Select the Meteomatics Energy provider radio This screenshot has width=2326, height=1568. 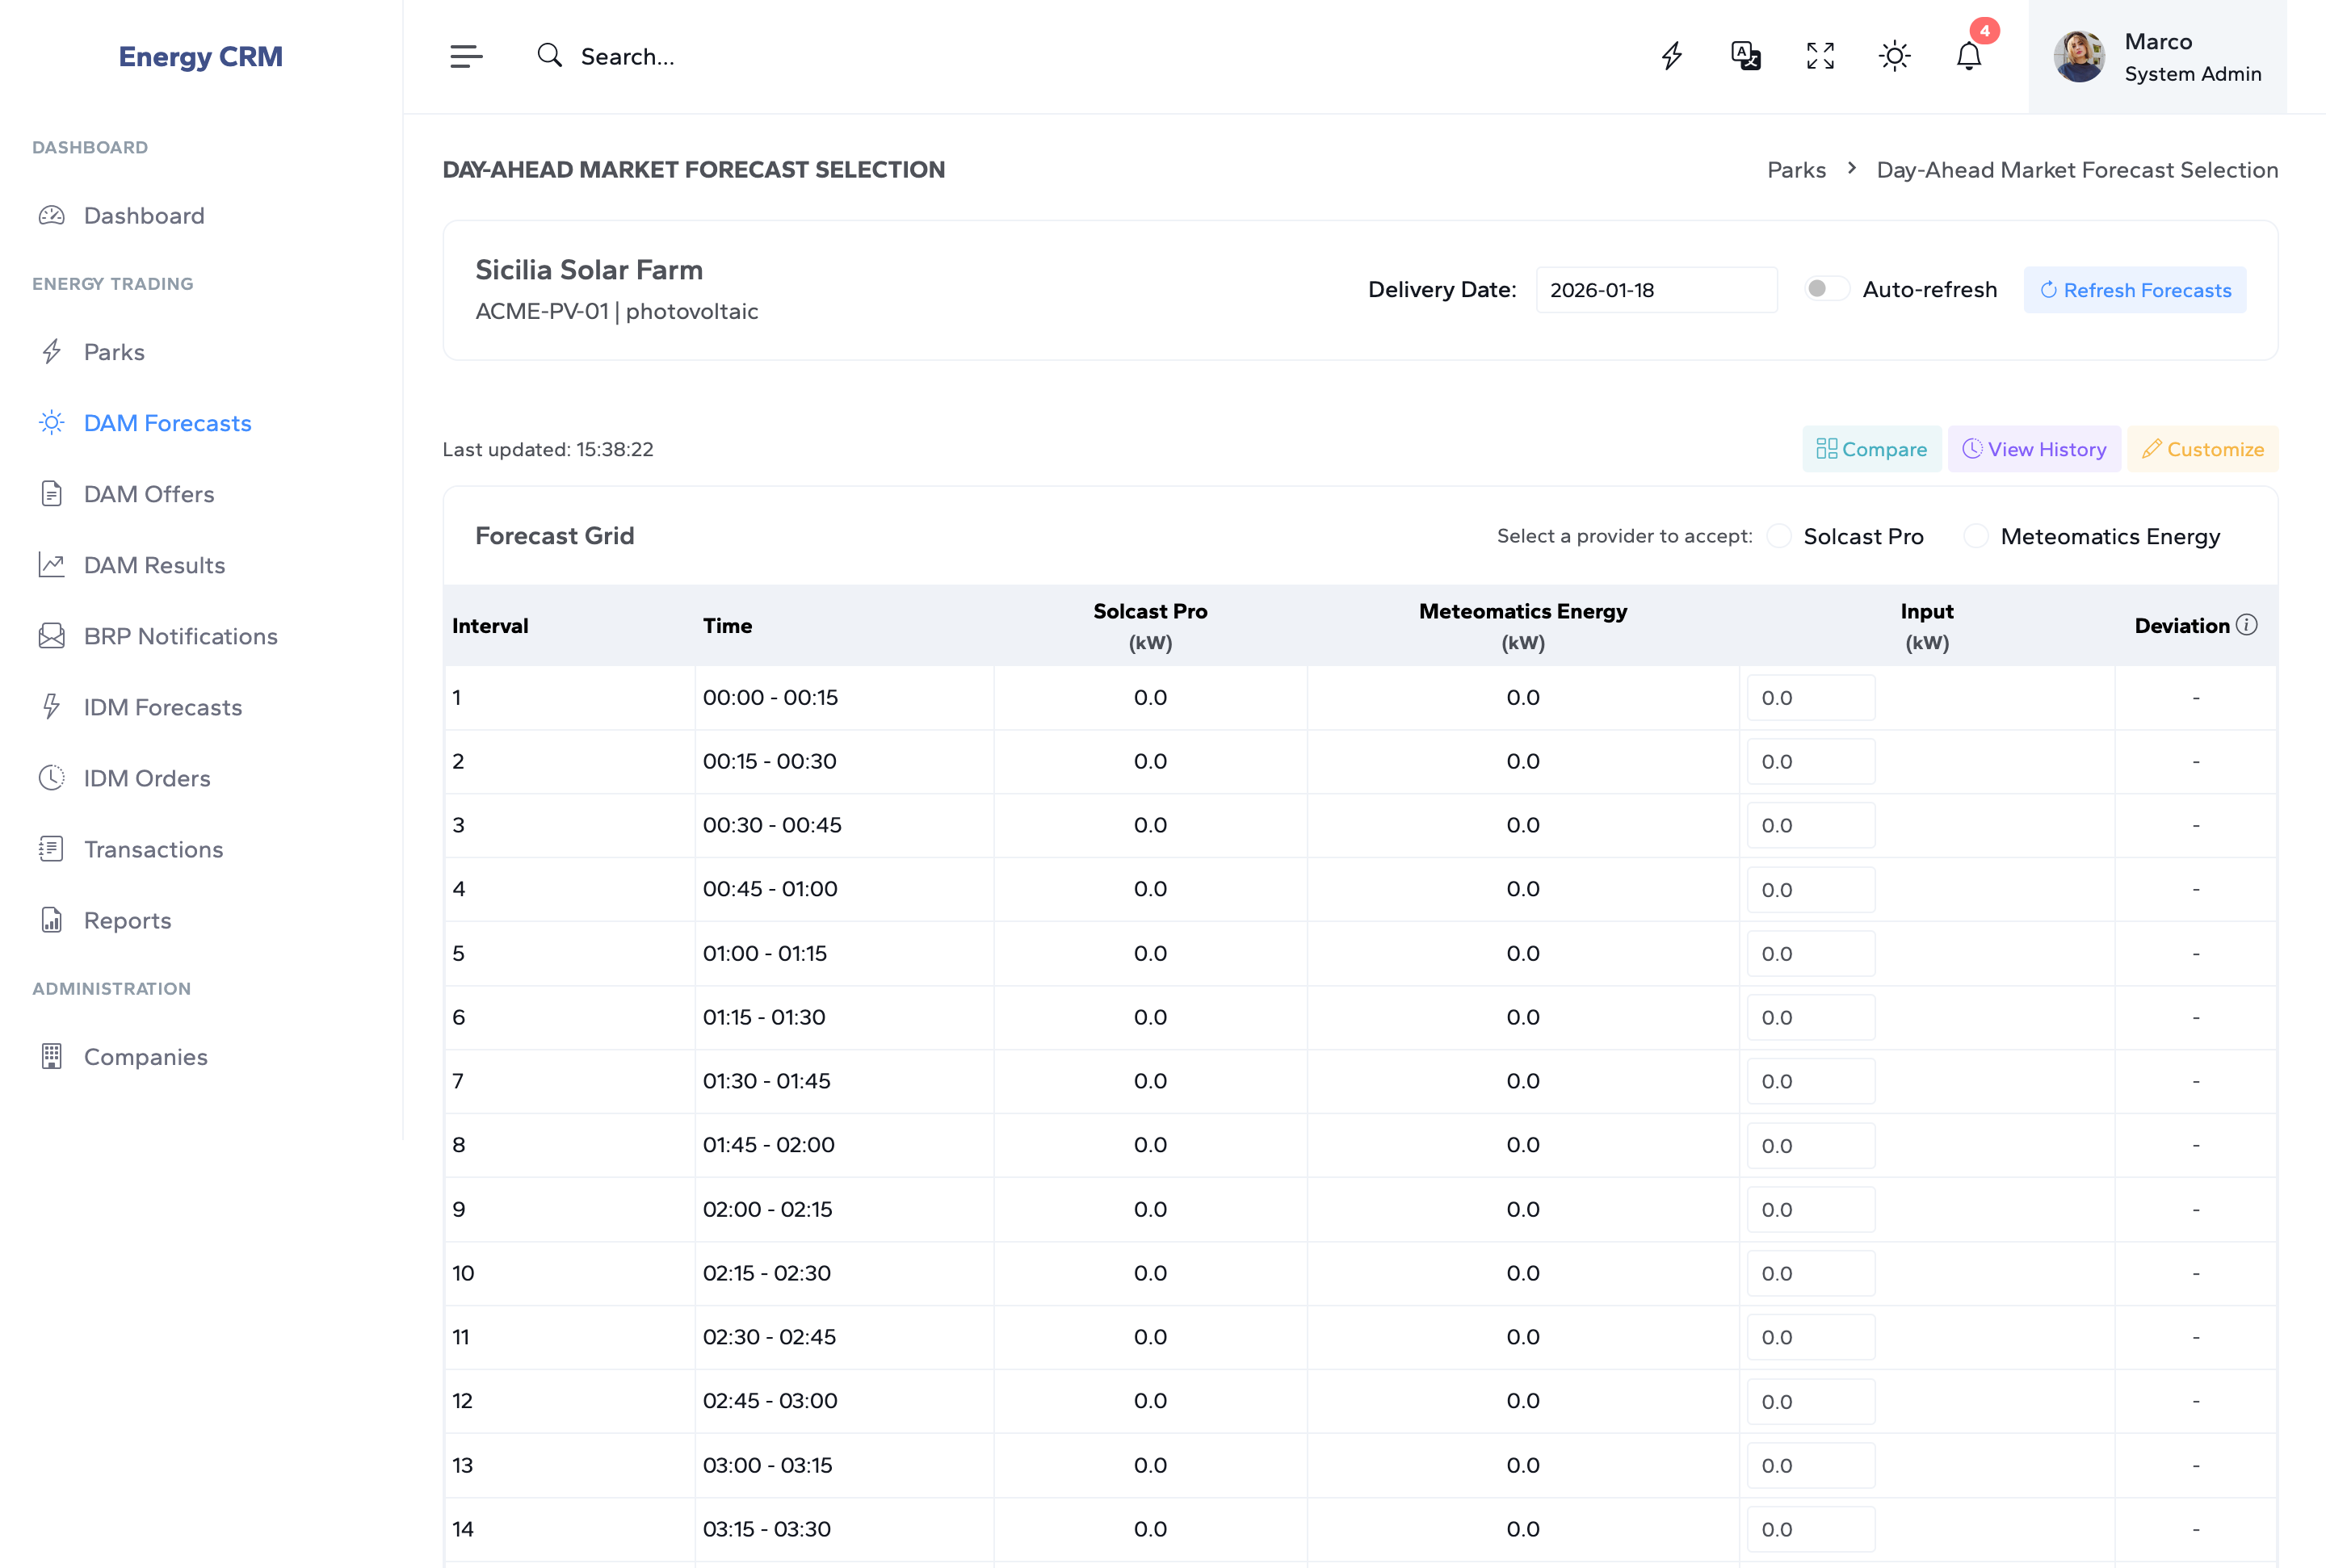pos(1976,536)
